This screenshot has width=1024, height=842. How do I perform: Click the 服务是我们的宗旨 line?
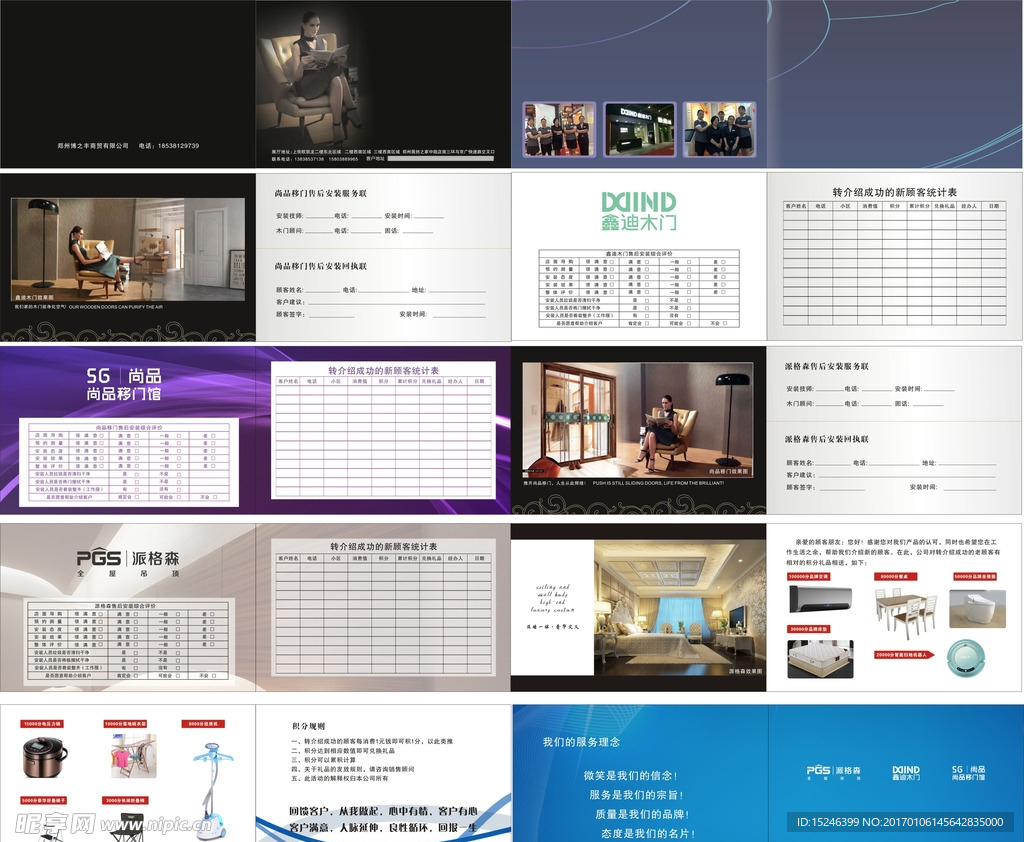(x=636, y=795)
